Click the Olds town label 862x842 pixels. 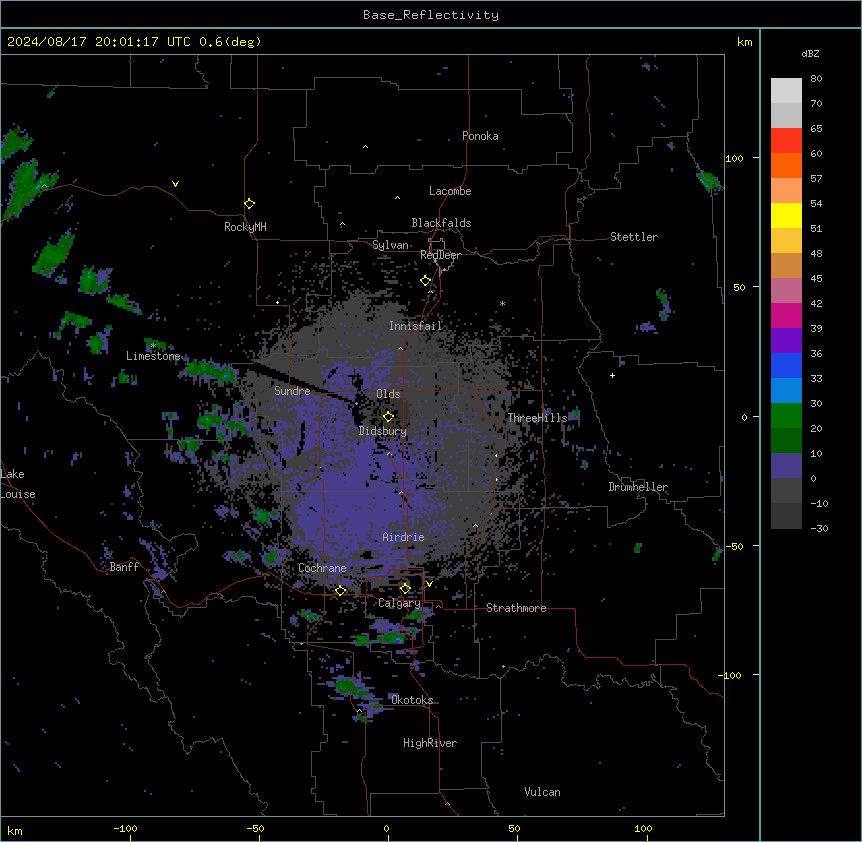point(388,394)
